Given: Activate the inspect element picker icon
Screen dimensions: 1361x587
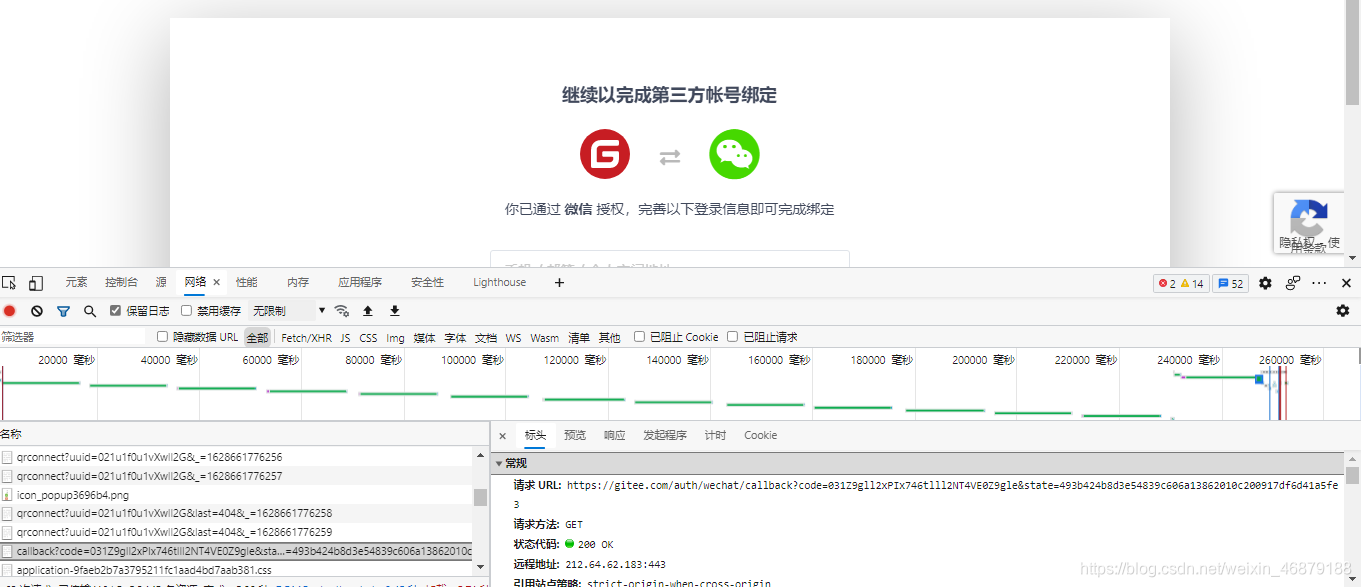Looking at the screenshot, I should point(9,283).
